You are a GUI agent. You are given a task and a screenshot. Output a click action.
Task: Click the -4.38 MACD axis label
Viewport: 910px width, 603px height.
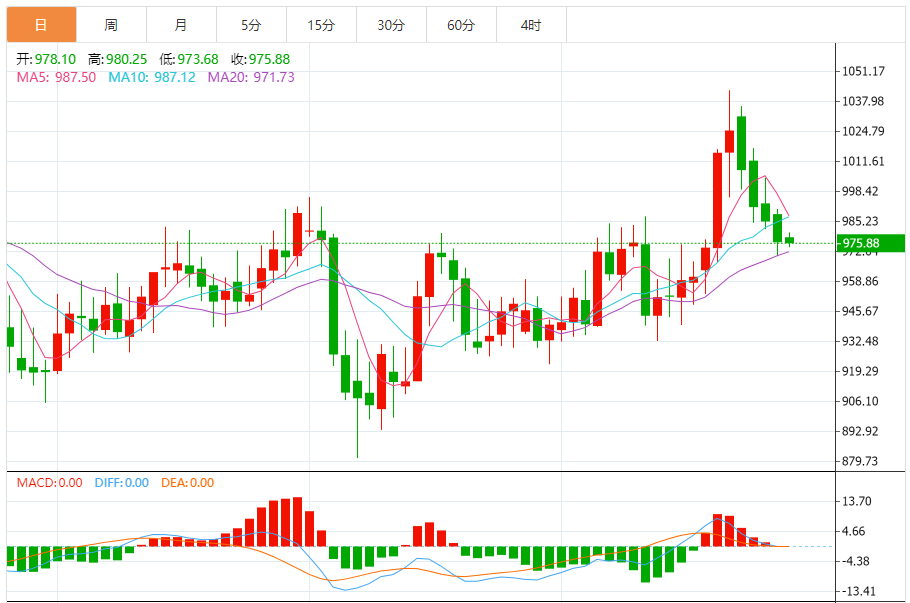click(857, 561)
